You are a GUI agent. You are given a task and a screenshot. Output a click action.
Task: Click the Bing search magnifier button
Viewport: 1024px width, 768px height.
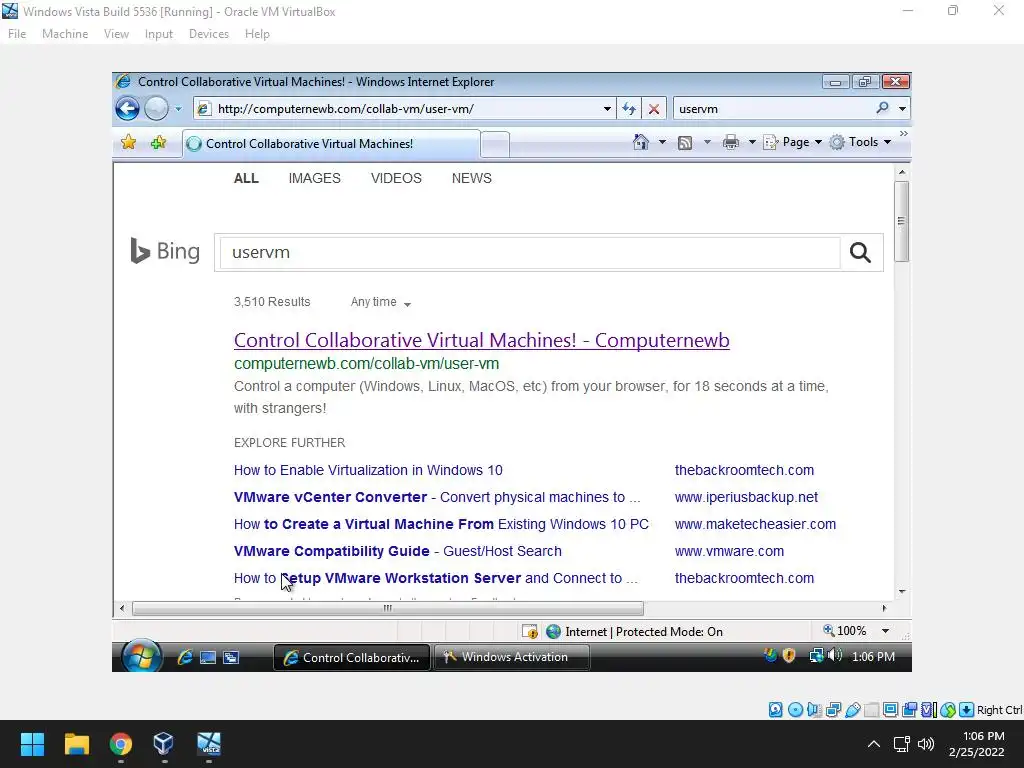tap(860, 252)
